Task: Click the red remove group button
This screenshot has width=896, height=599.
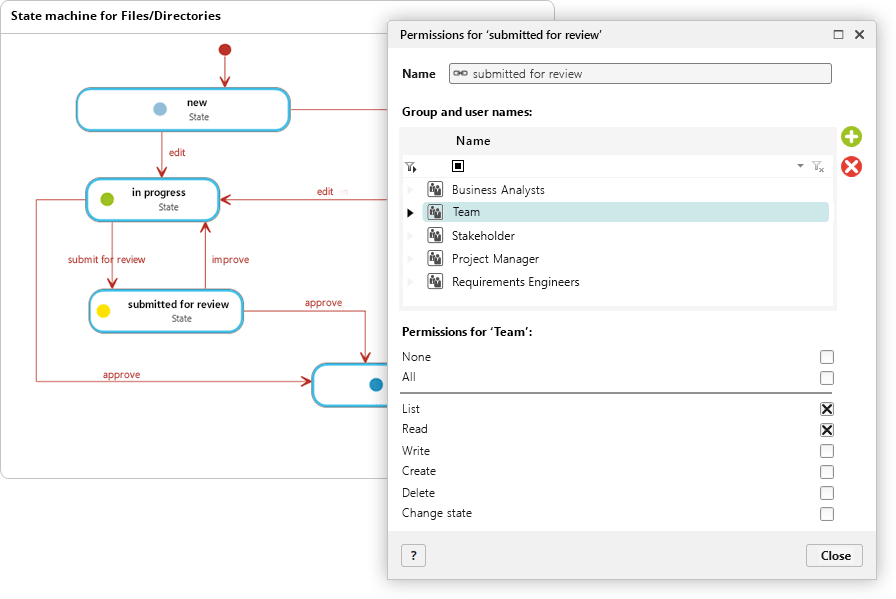Action: tap(851, 167)
